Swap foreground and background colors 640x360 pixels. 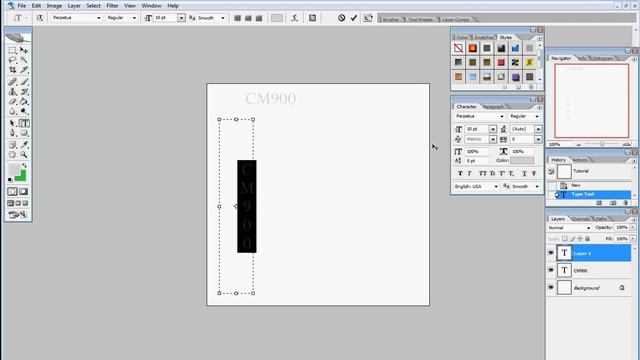24,165
